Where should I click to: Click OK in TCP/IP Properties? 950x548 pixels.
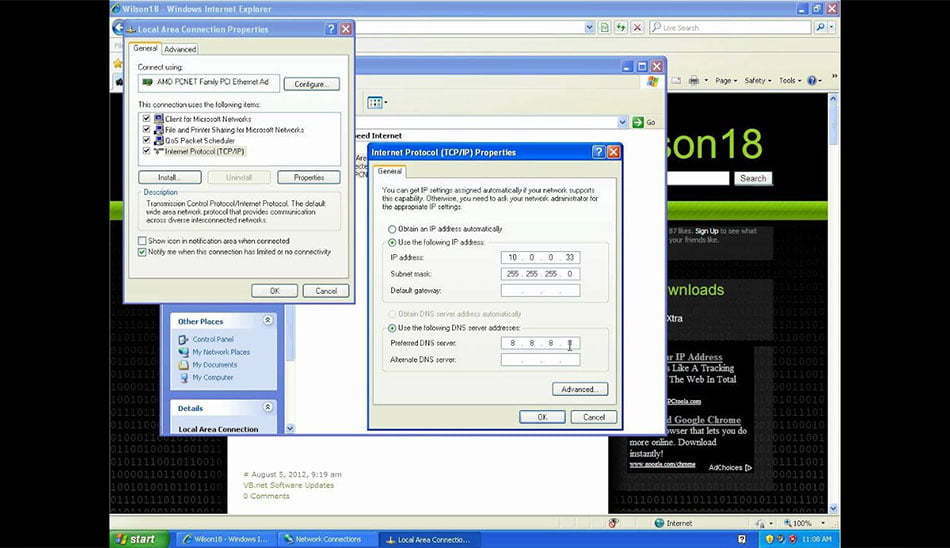[542, 417]
